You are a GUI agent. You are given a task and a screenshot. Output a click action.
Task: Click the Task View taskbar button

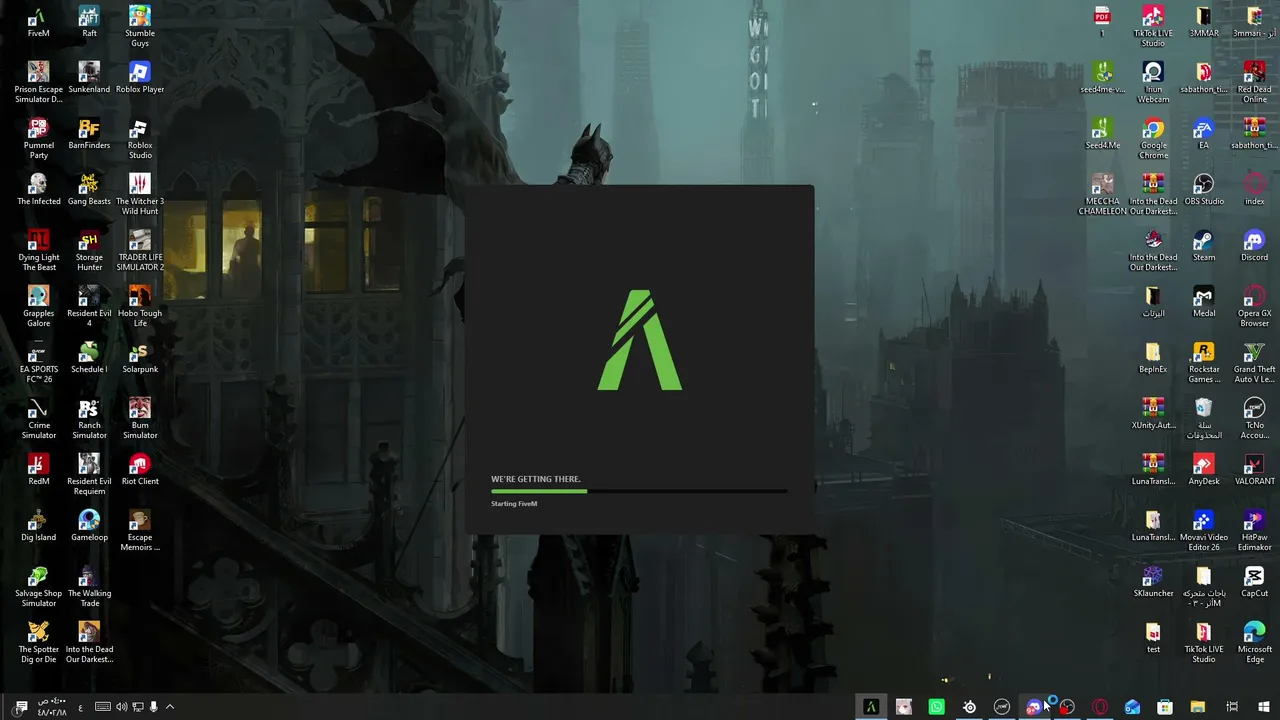click(1232, 707)
